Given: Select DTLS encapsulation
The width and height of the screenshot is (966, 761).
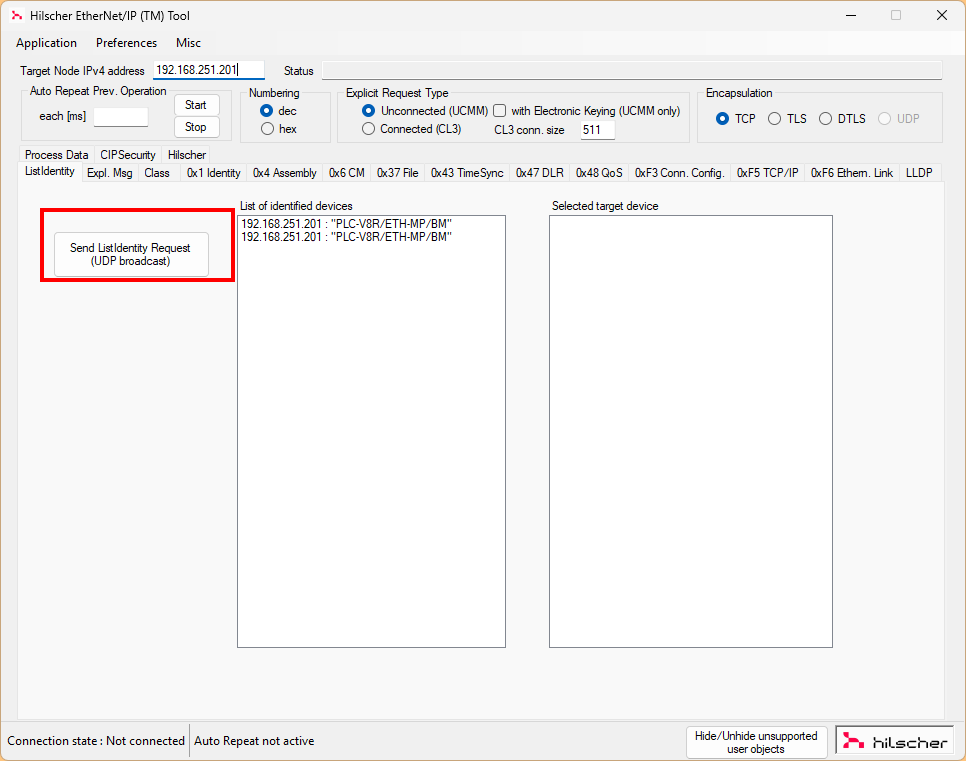Looking at the screenshot, I should (x=842, y=119).
